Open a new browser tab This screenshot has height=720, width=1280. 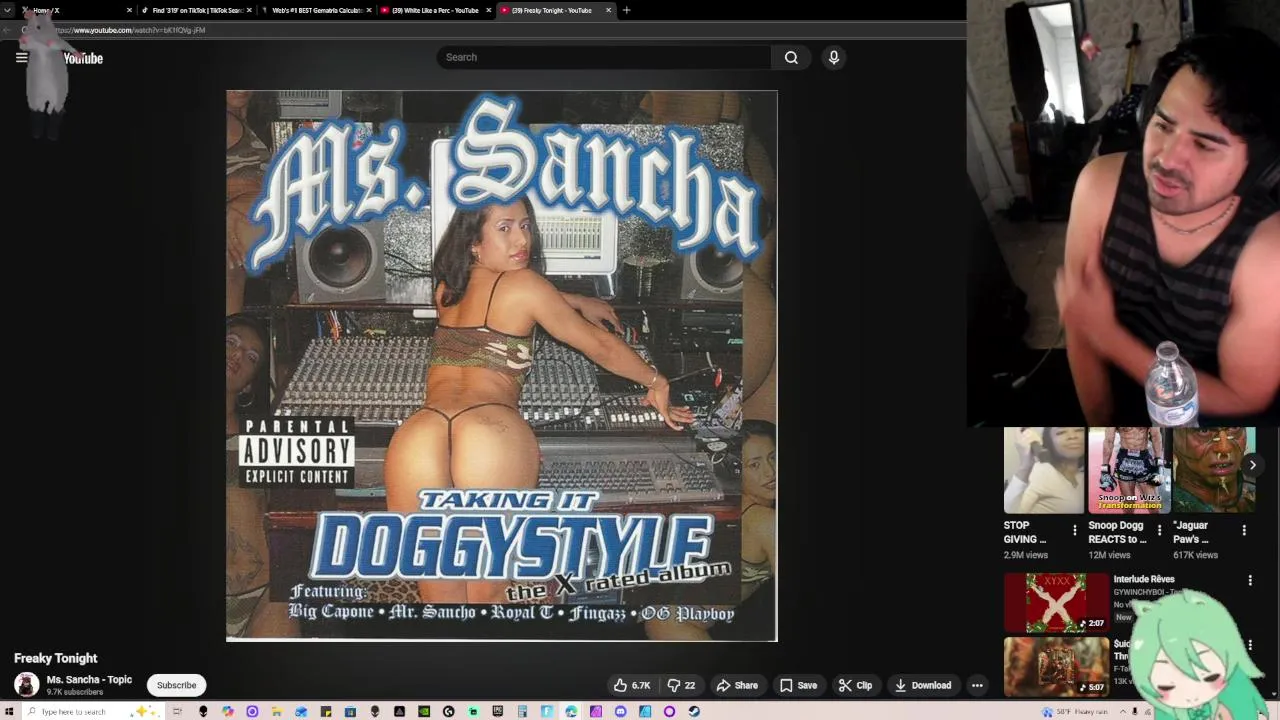pos(627,10)
